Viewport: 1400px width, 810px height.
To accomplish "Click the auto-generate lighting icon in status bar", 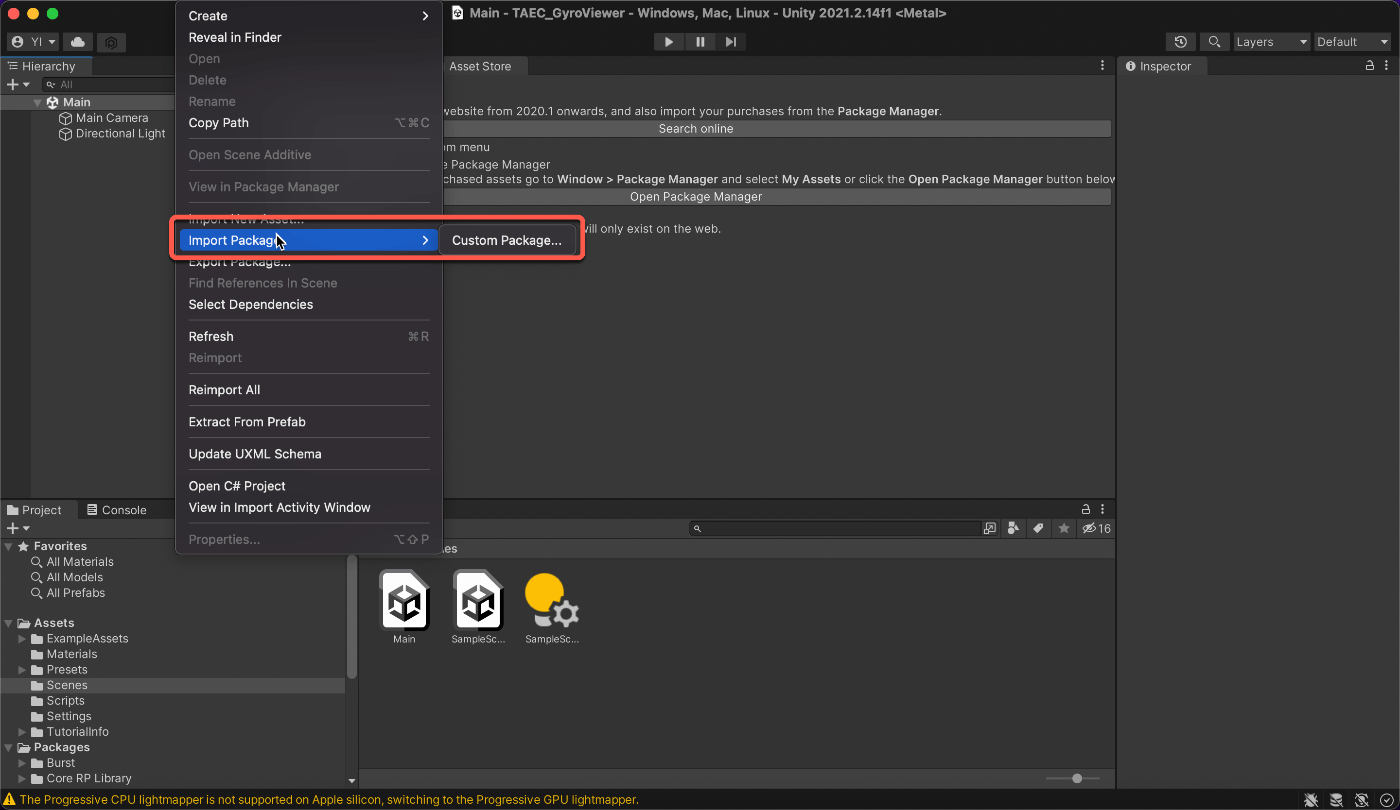I will [1361, 800].
